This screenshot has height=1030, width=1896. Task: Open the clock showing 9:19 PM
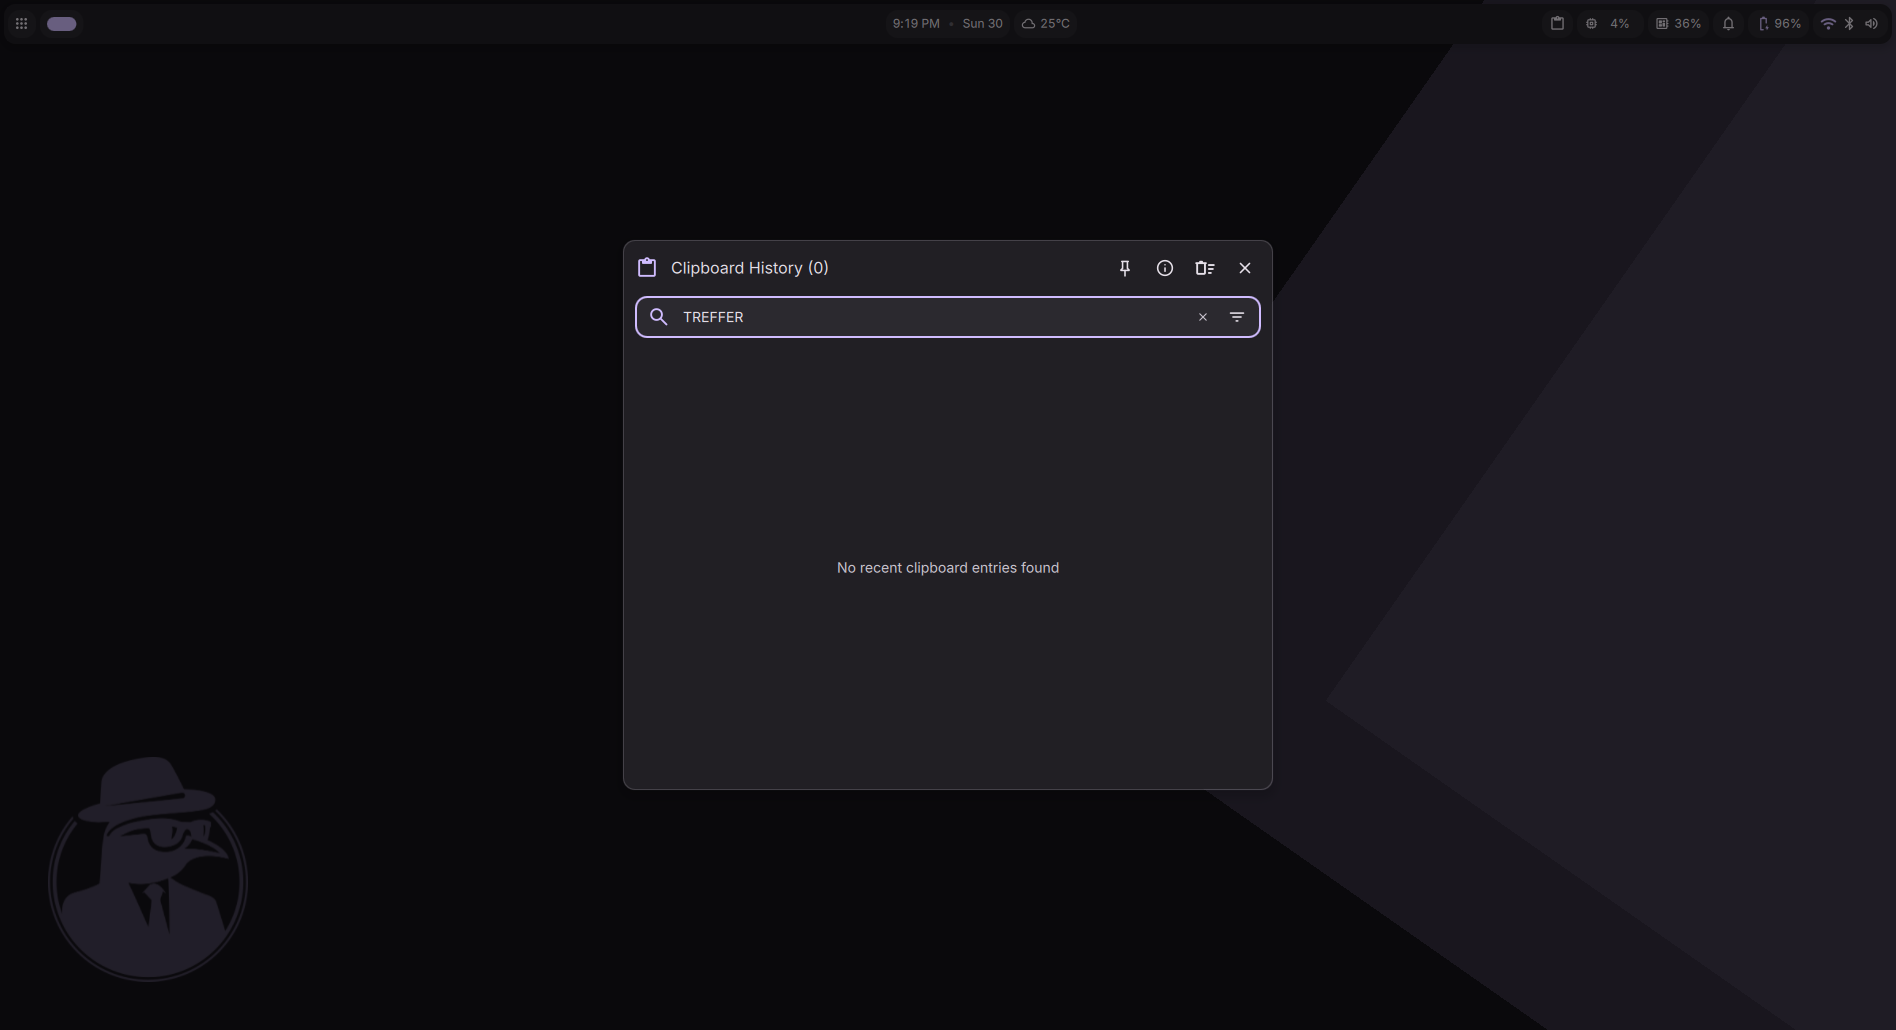click(915, 24)
